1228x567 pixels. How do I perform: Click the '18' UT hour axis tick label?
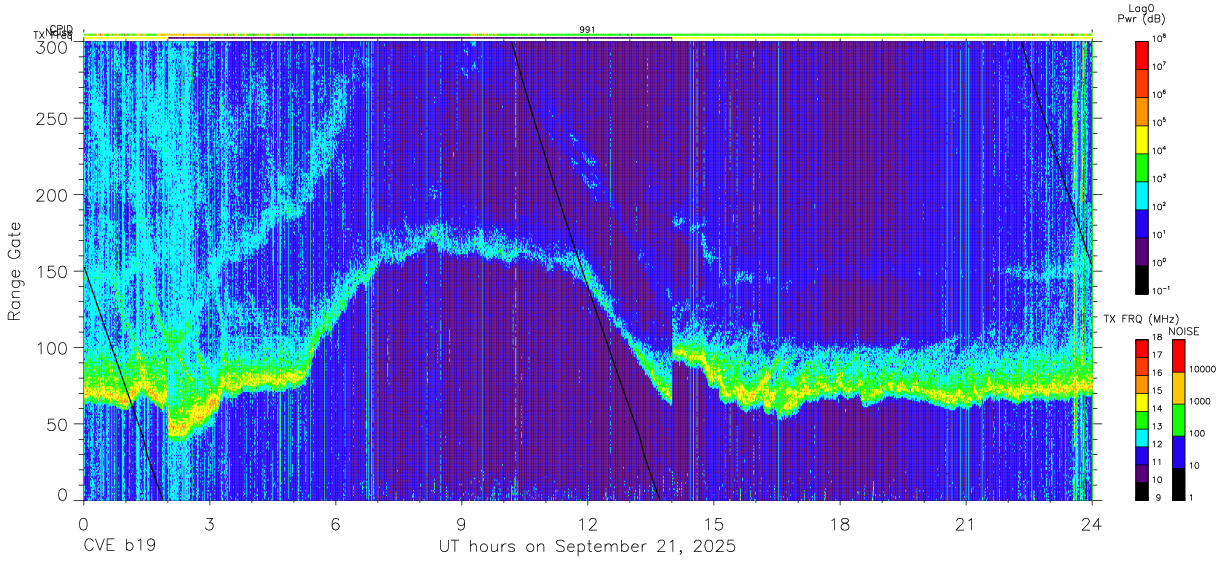[839, 524]
